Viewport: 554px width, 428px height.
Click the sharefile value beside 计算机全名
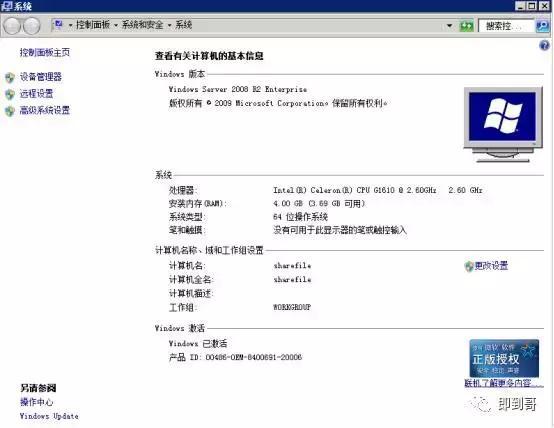[292, 280]
